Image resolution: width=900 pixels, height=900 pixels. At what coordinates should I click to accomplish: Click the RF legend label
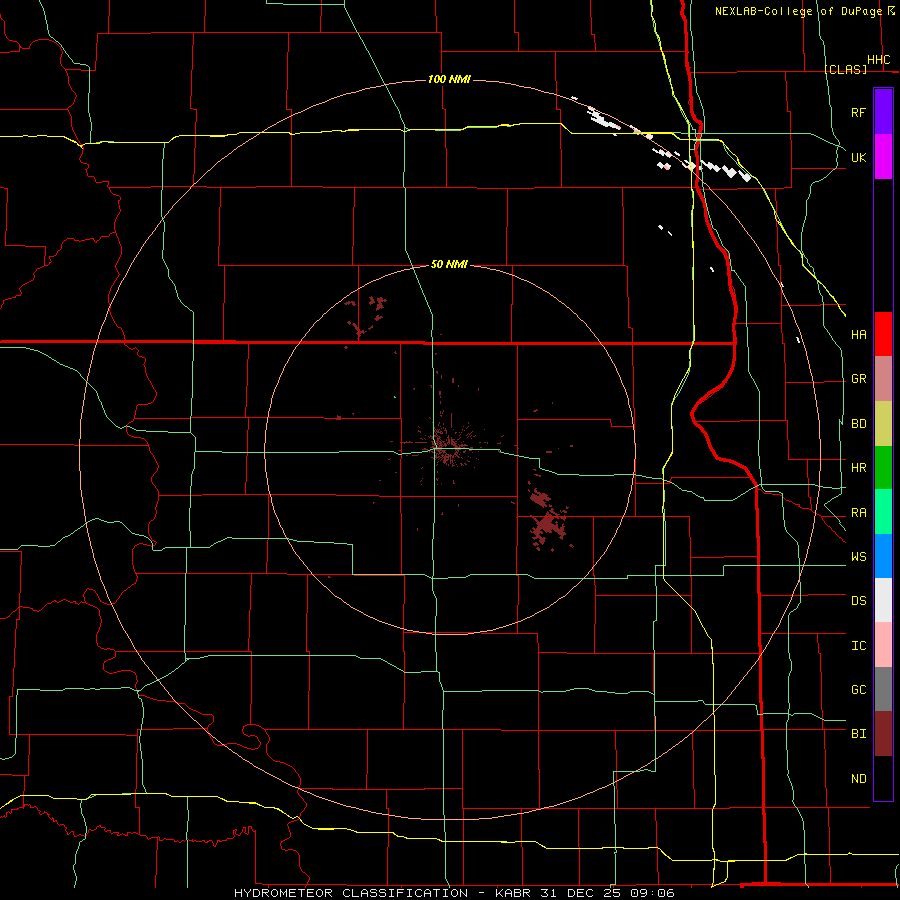click(x=858, y=112)
